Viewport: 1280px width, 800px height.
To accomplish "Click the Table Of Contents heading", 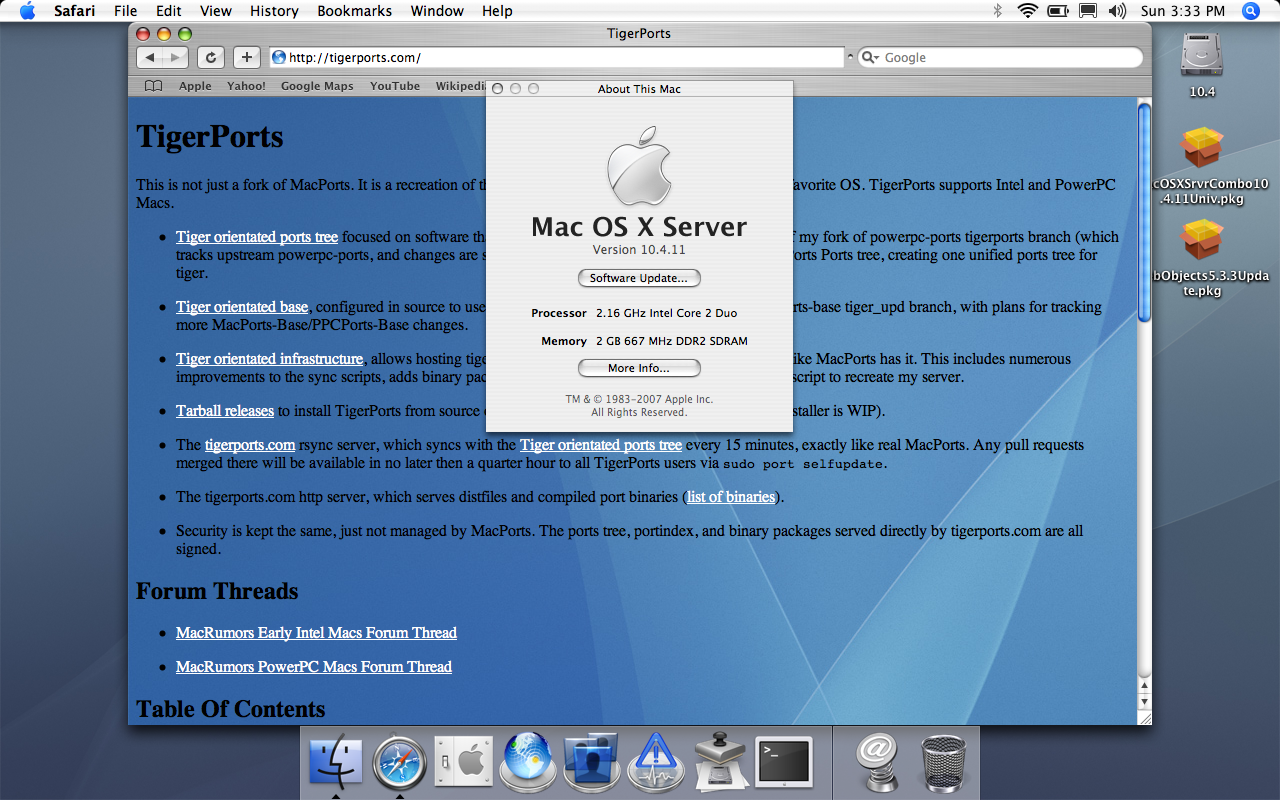I will coord(231,709).
